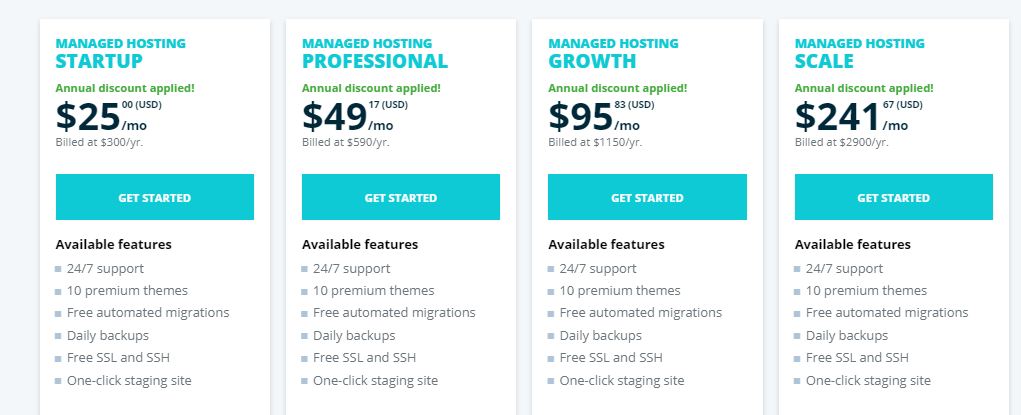Click Get Started for Startup plan
This screenshot has height=415, width=1021.
click(154, 197)
